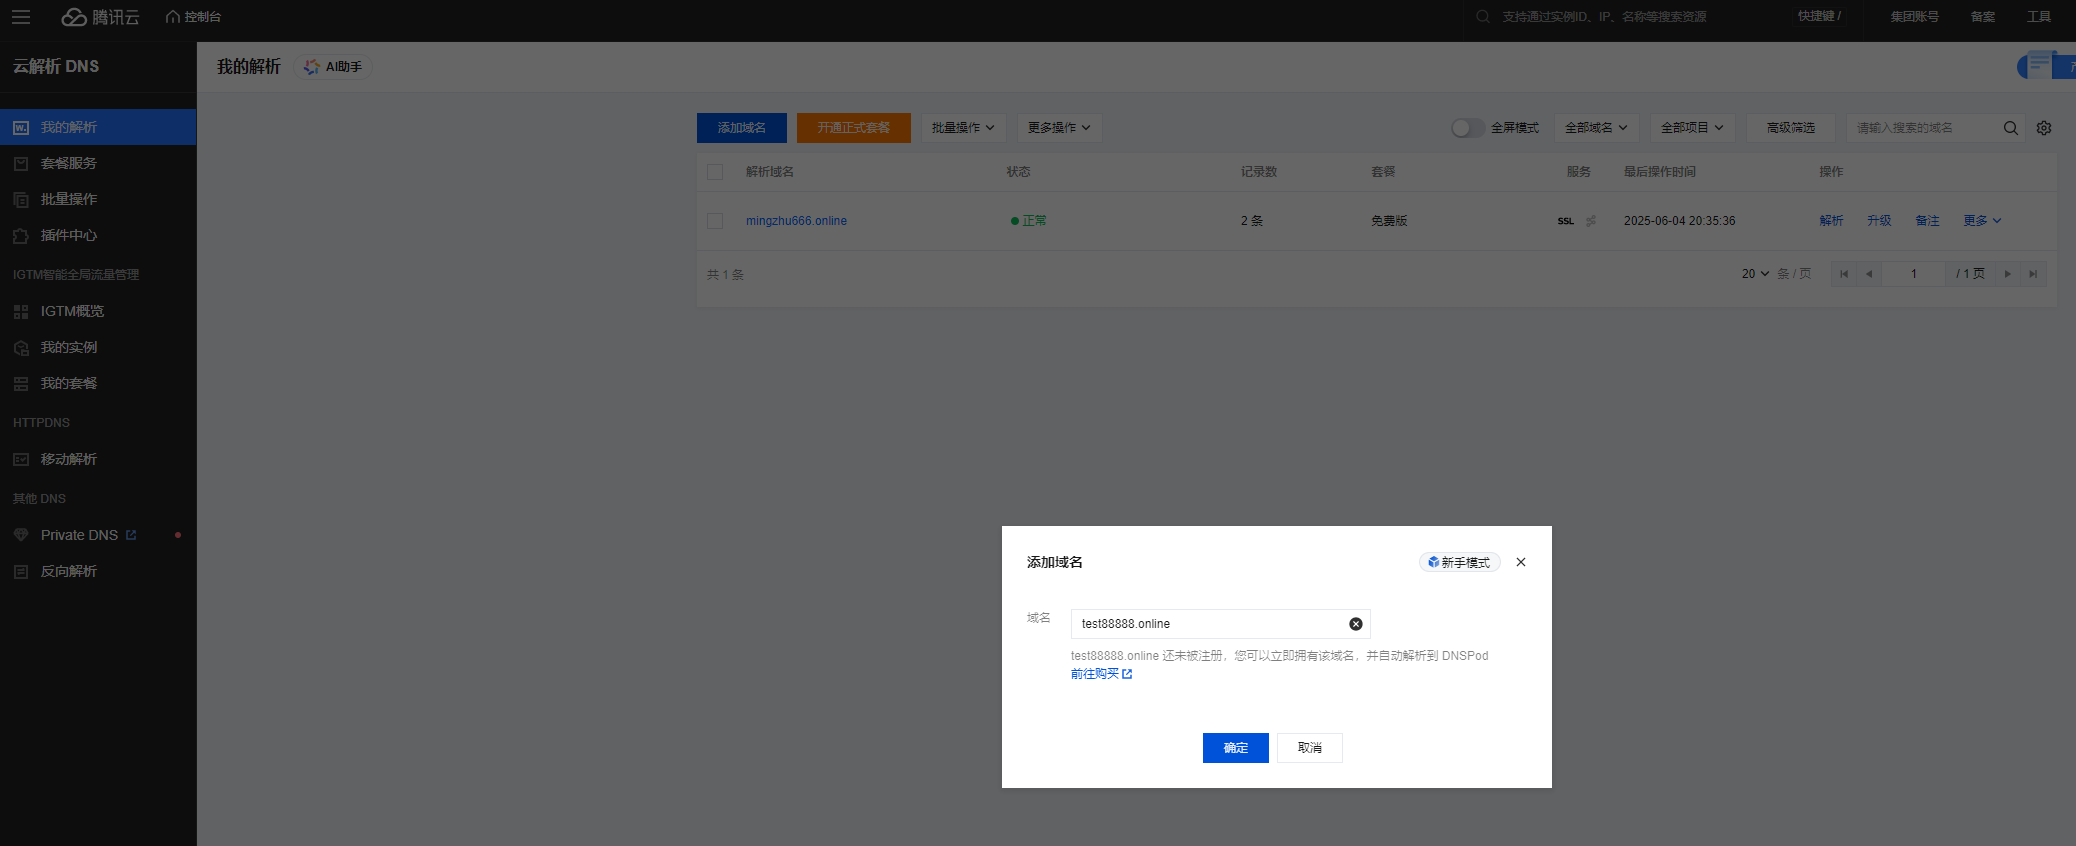Click the SSL service icon for mingzhu666.online
The height and width of the screenshot is (846, 2076).
coord(1565,221)
